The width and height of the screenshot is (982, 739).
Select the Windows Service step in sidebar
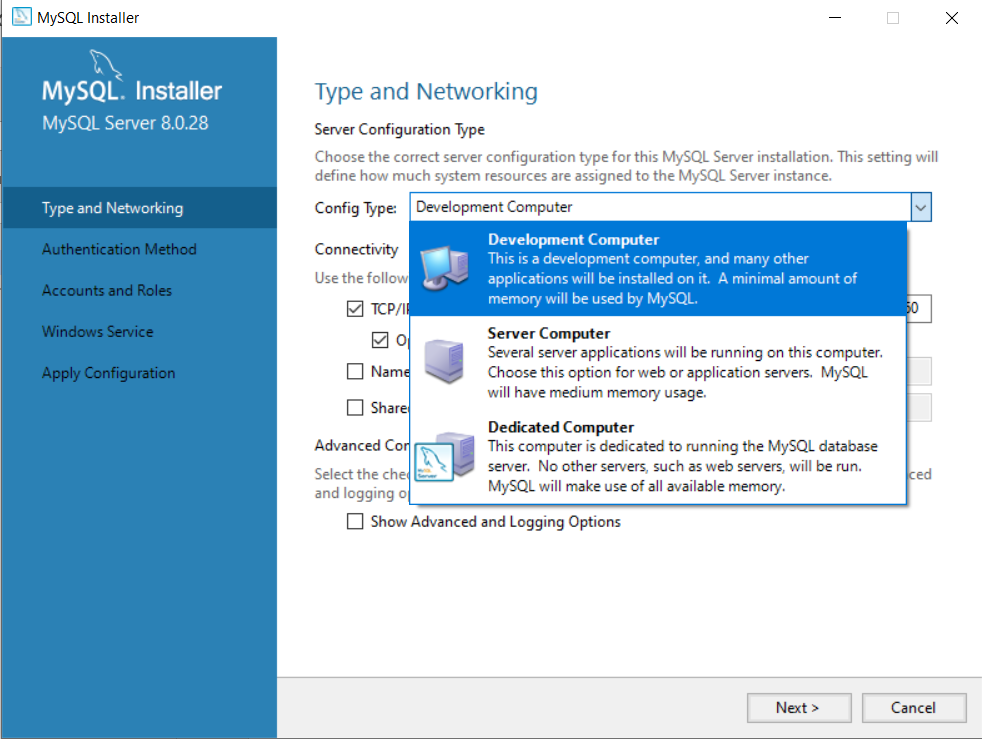click(97, 331)
